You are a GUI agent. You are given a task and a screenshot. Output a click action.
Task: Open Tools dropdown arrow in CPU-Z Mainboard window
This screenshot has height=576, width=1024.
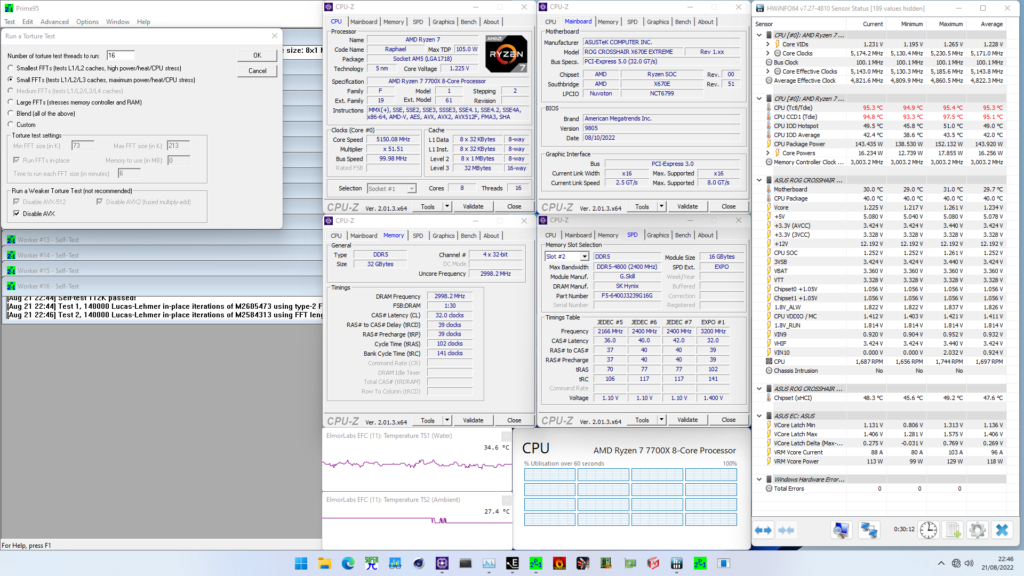[x=662, y=206]
